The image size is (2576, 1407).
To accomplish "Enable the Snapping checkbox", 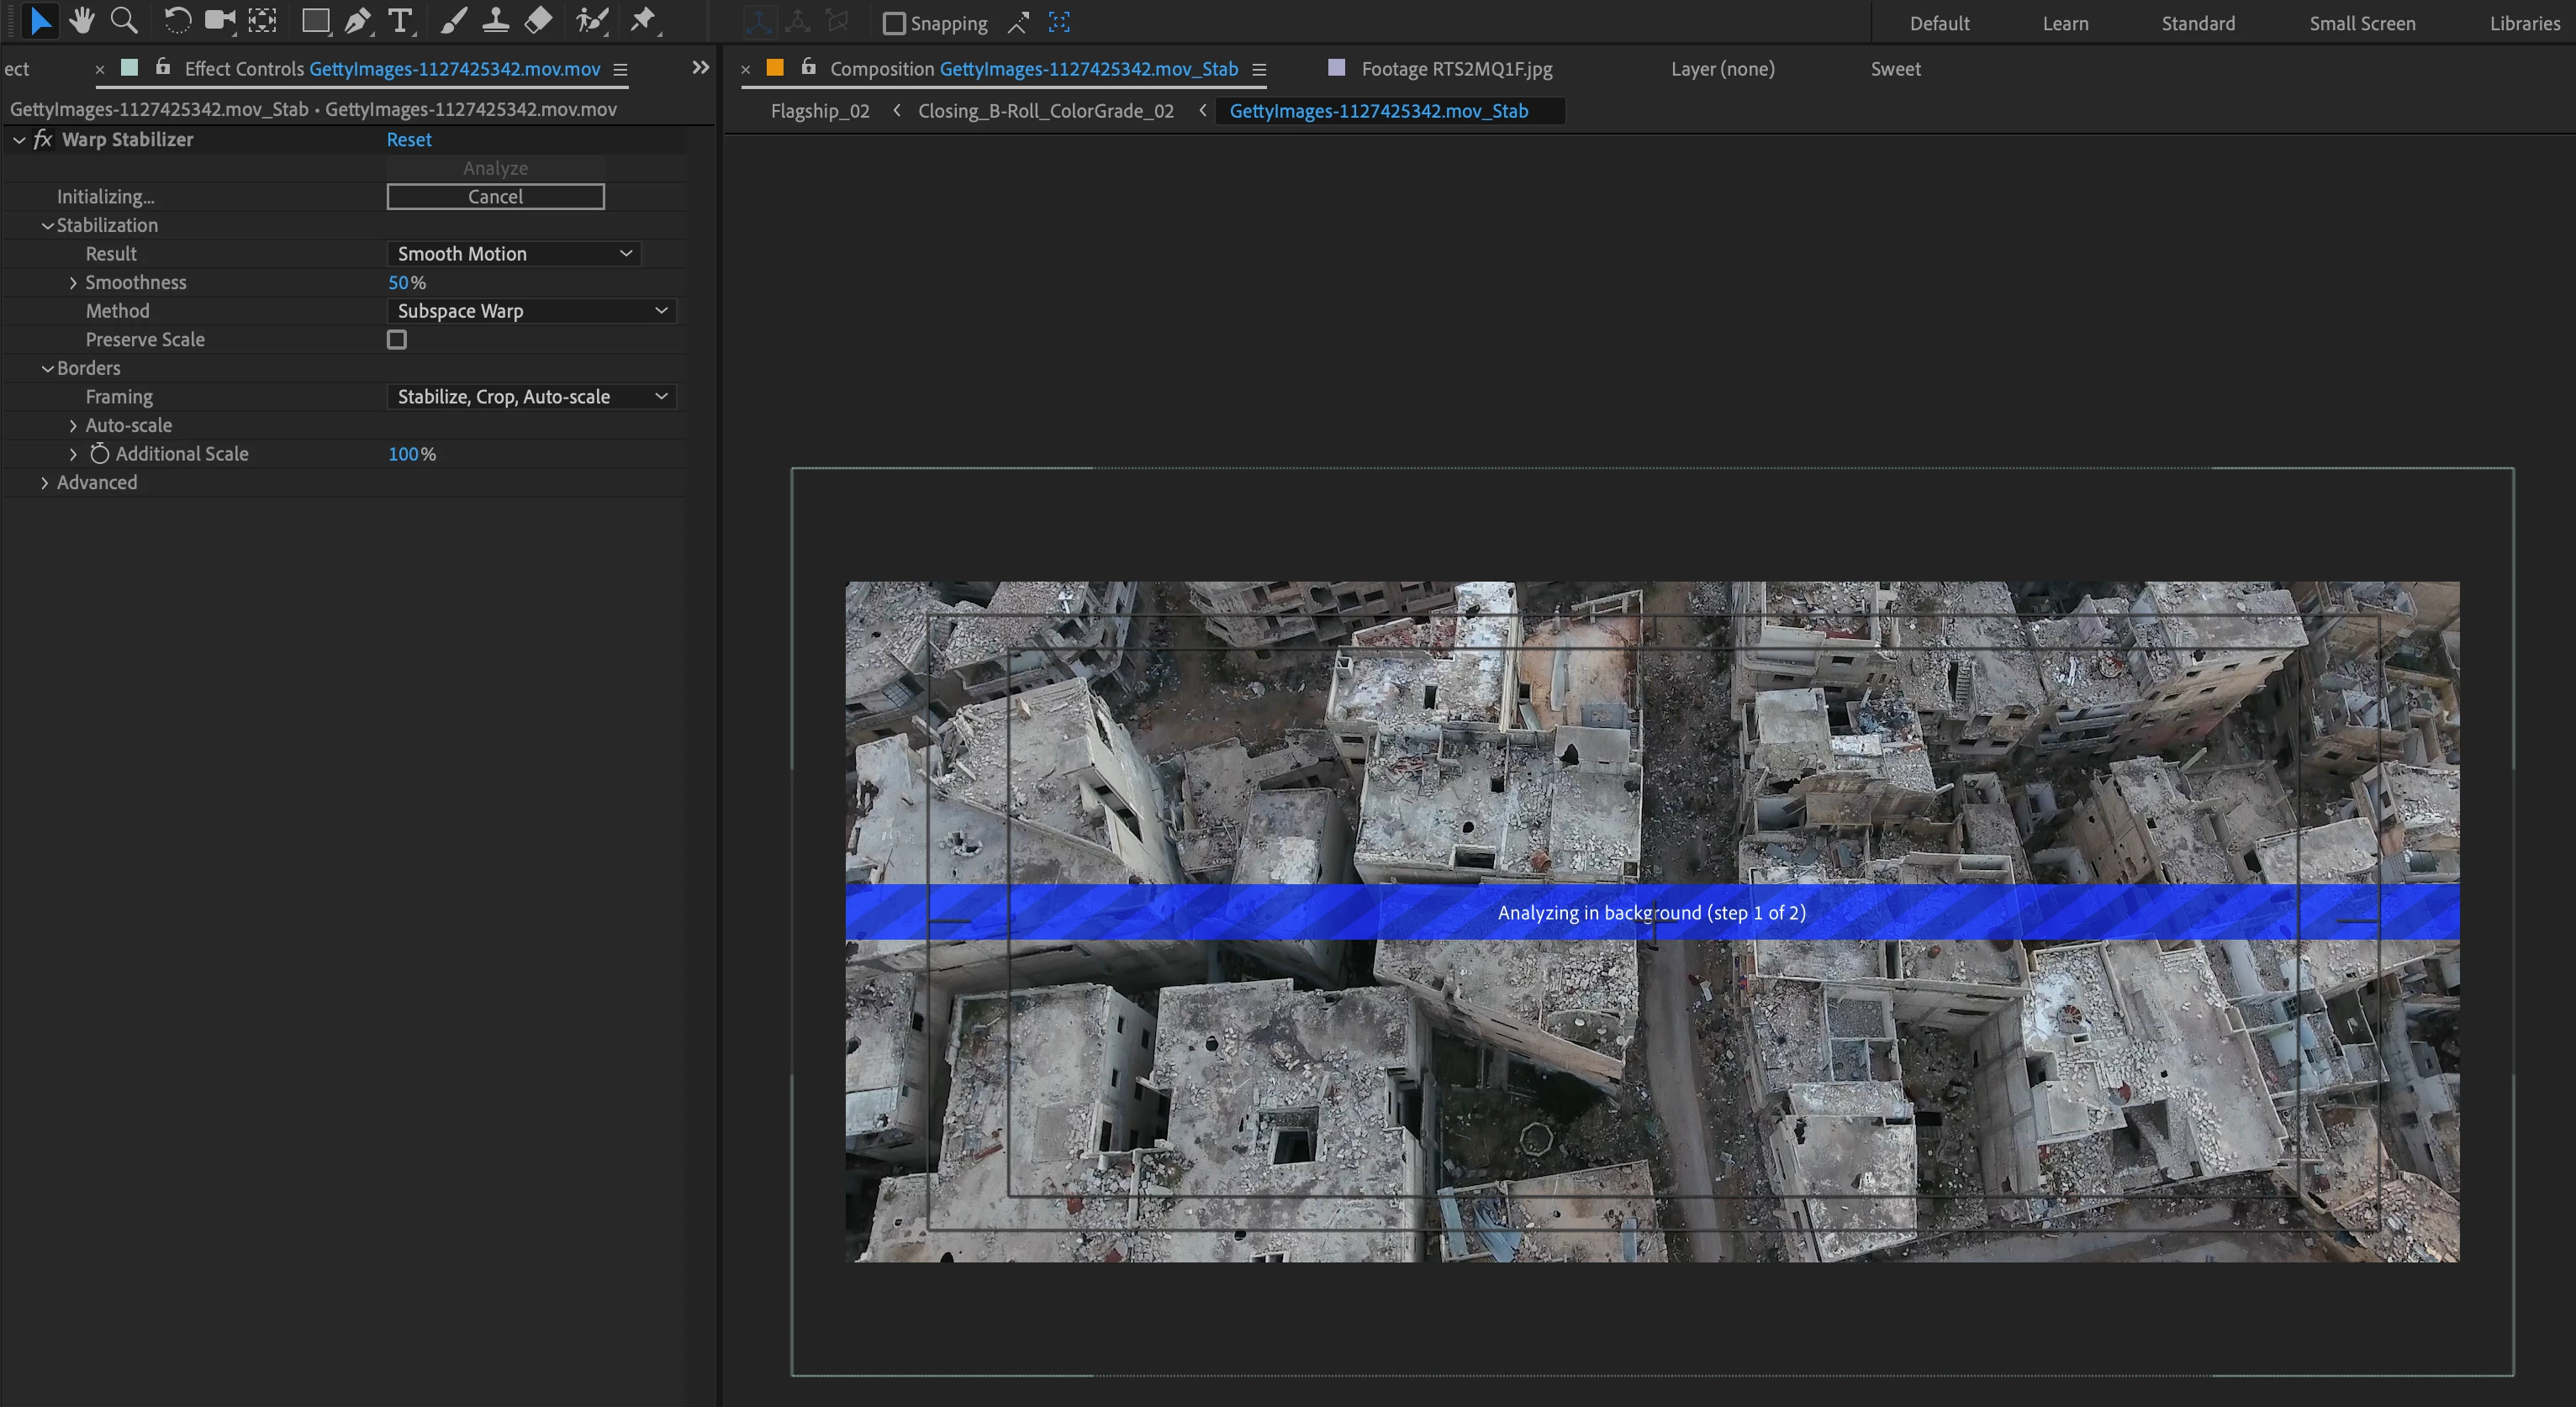I will pos(894,23).
